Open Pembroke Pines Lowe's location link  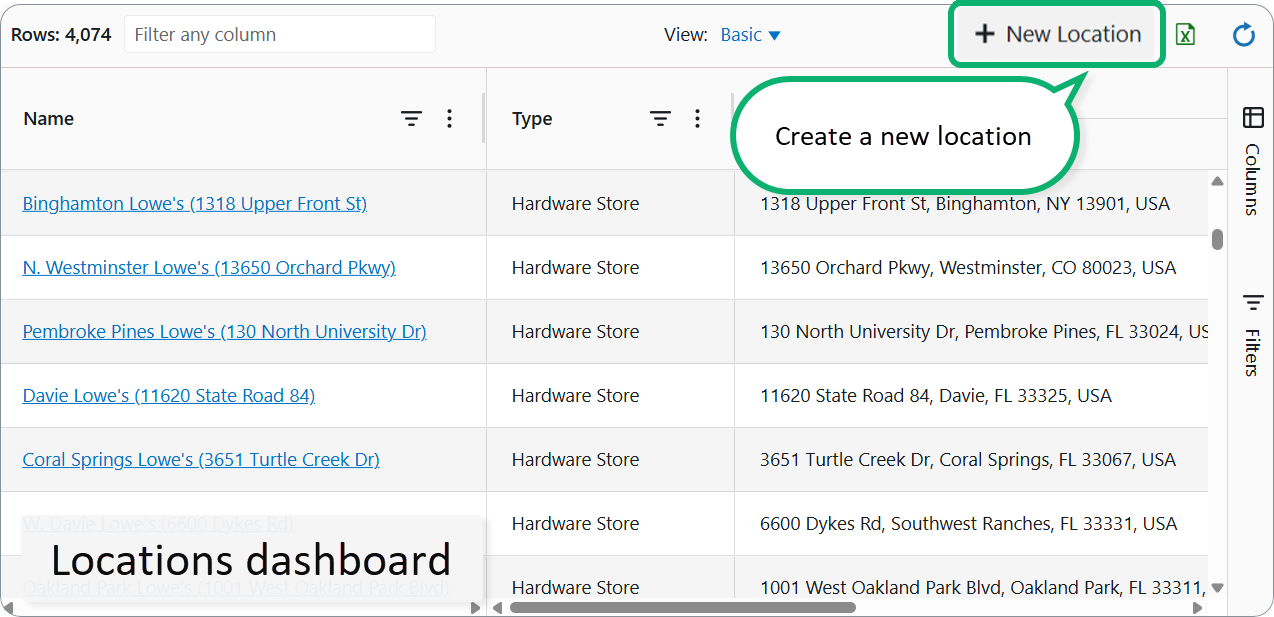(224, 332)
